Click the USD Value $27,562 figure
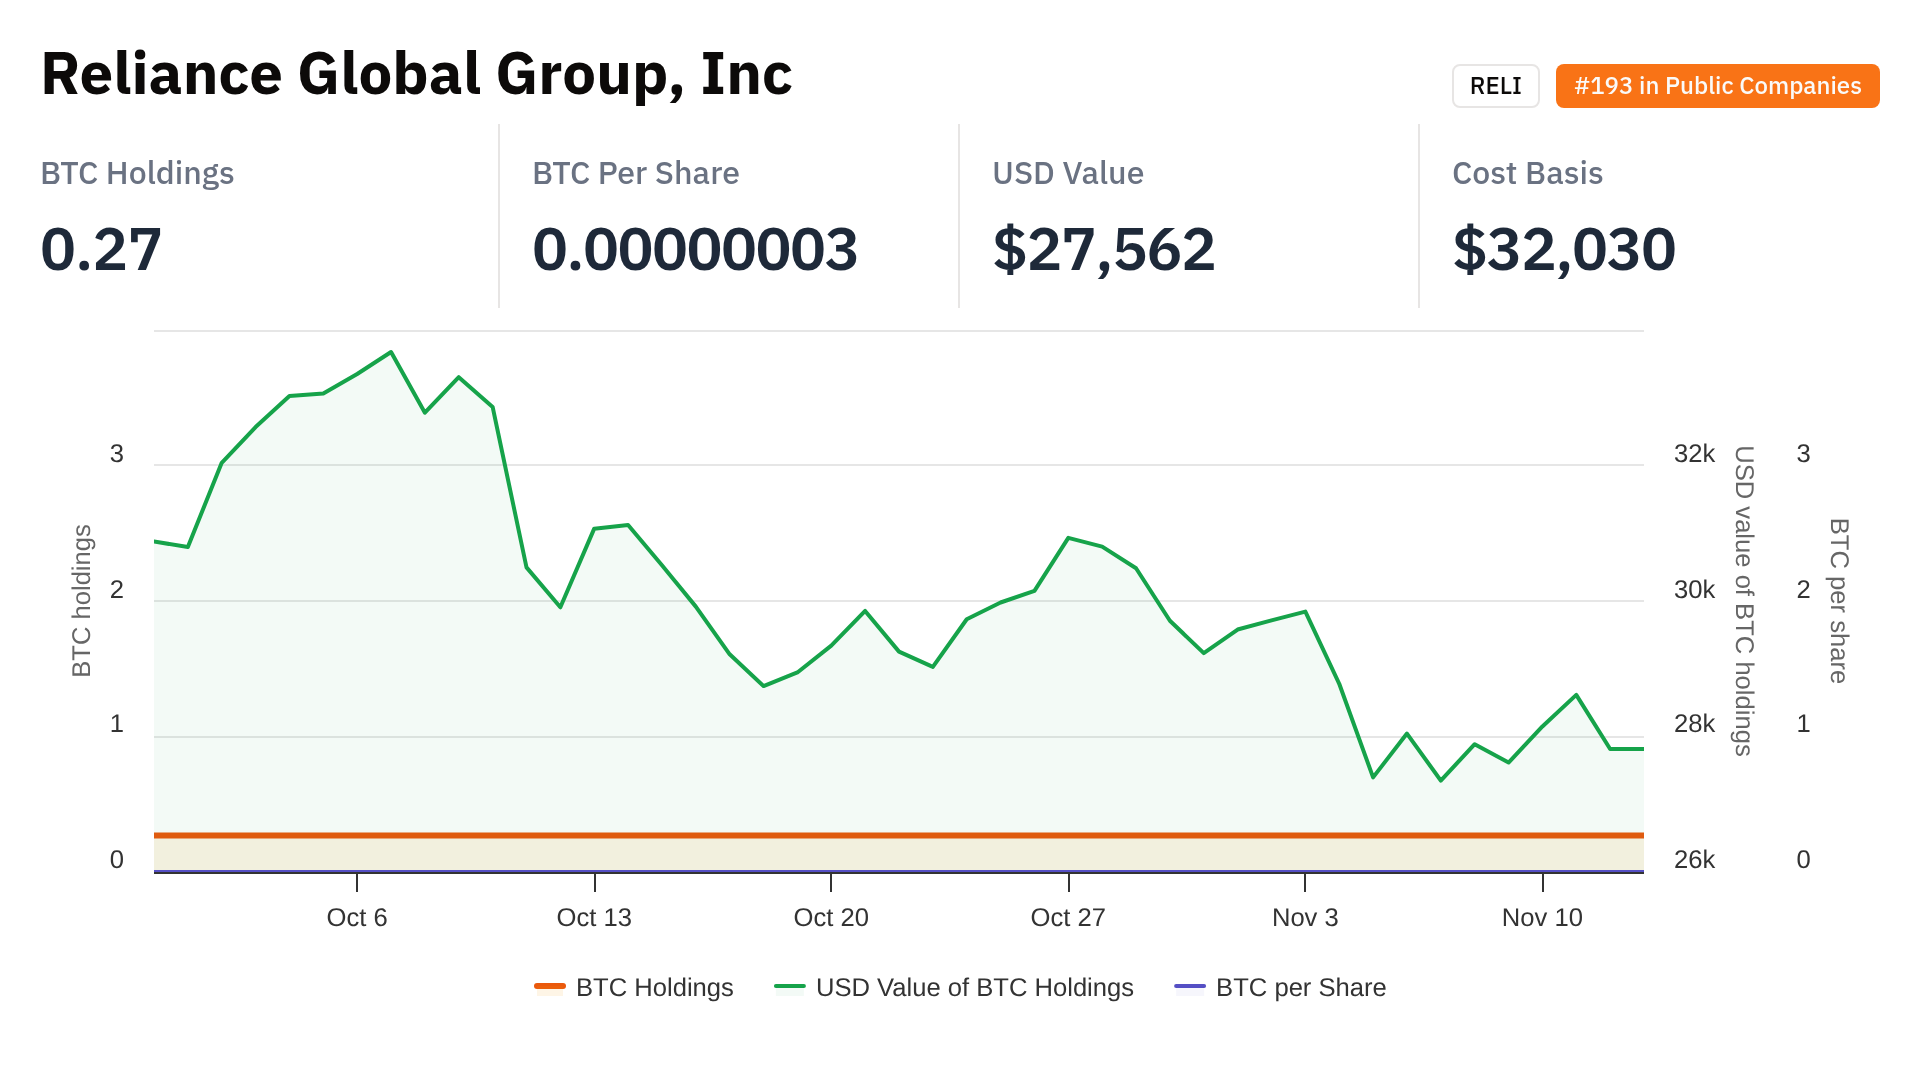 pyautogui.click(x=1104, y=249)
